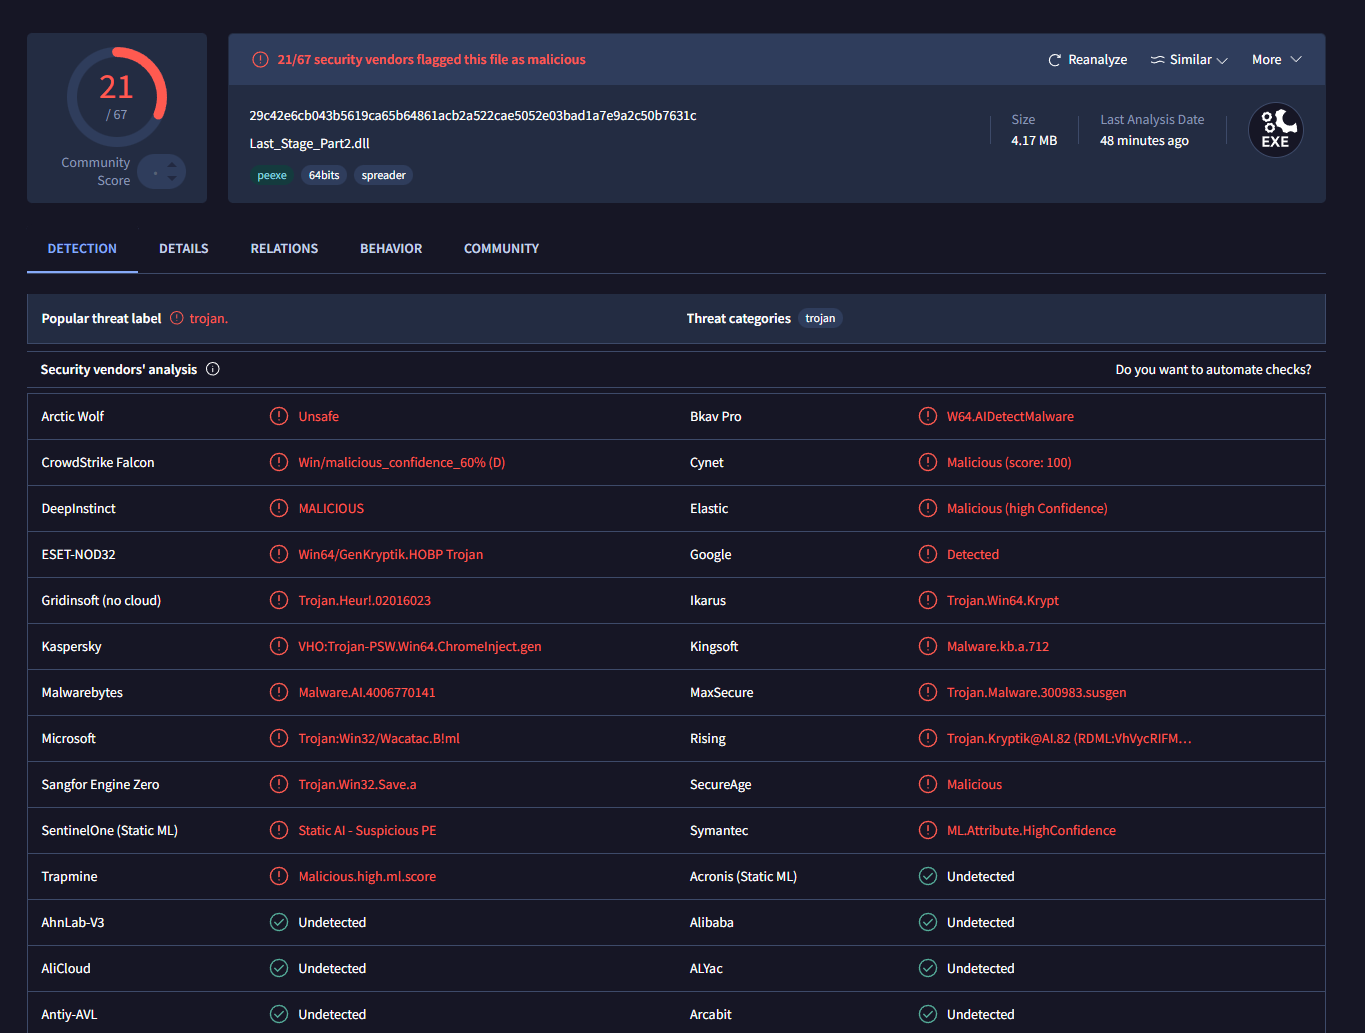1365x1033 pixels.
Task: Click the Google Detected alert icon
Action: pyautogui.click(x=928, y=554)
